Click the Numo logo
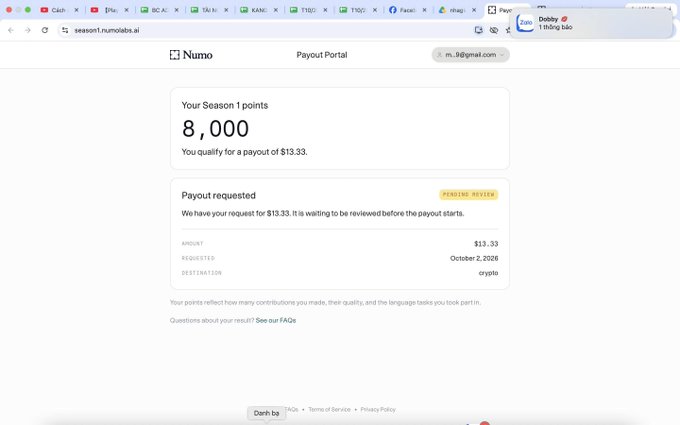This screenshot has height=425, width=680. coord(191,55)
